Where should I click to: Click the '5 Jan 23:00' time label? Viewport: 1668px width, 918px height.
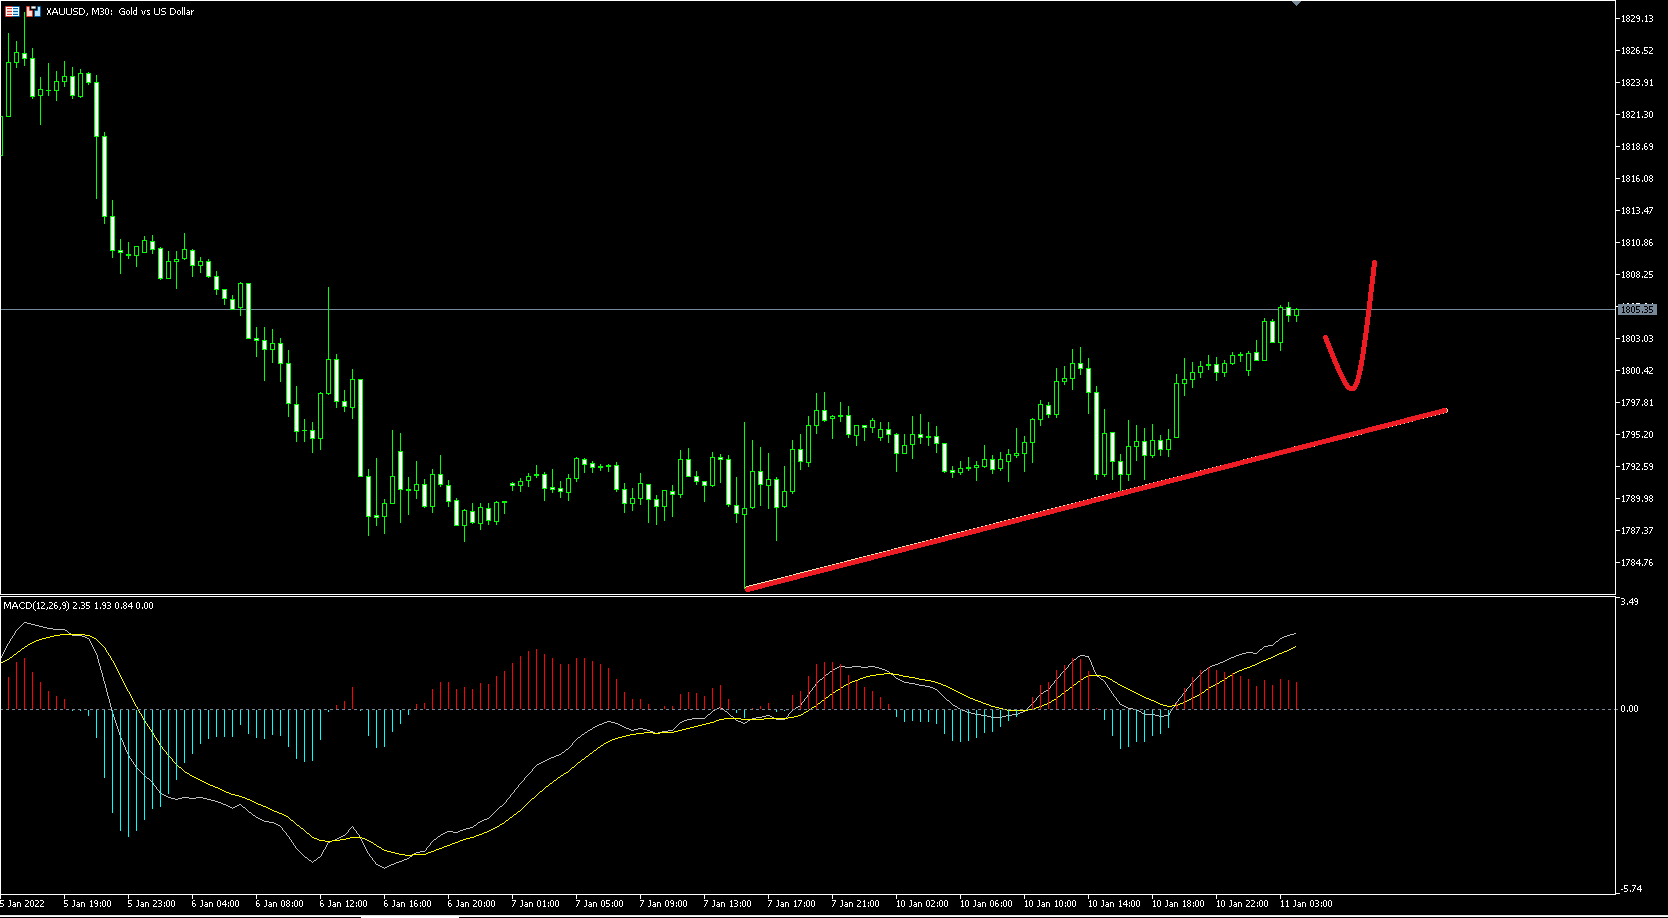152,904
